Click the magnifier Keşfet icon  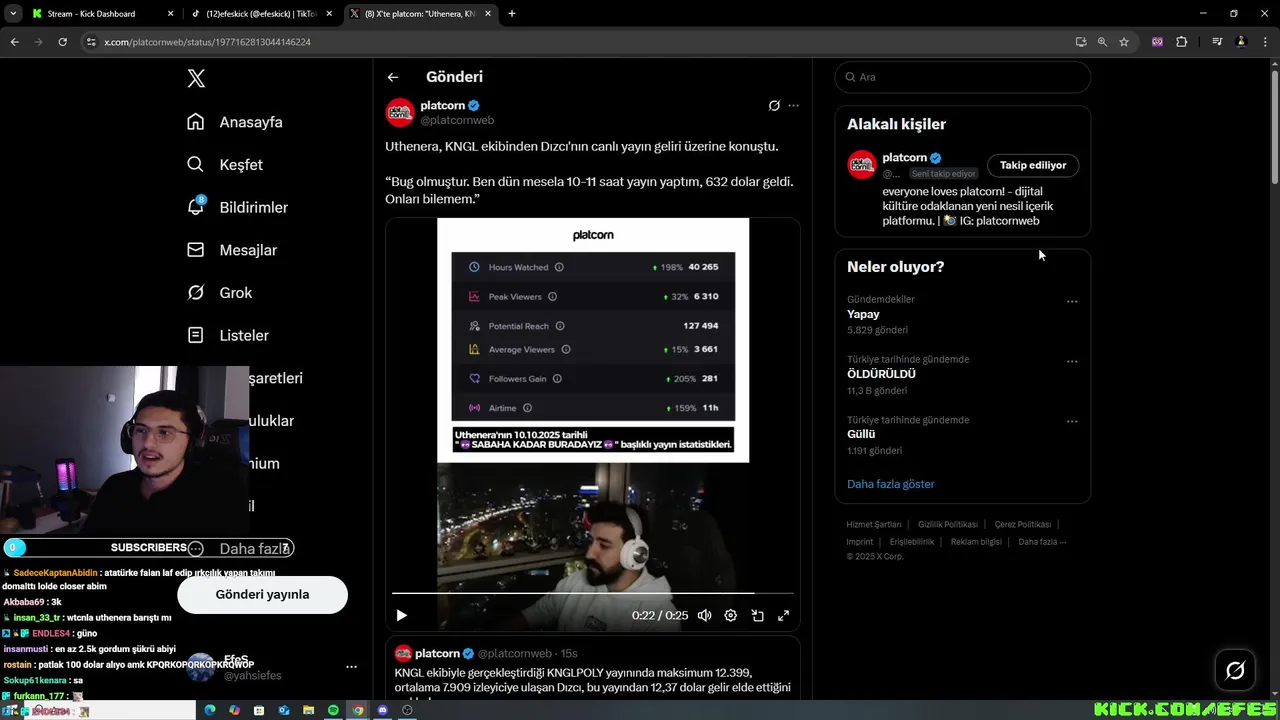196,164
